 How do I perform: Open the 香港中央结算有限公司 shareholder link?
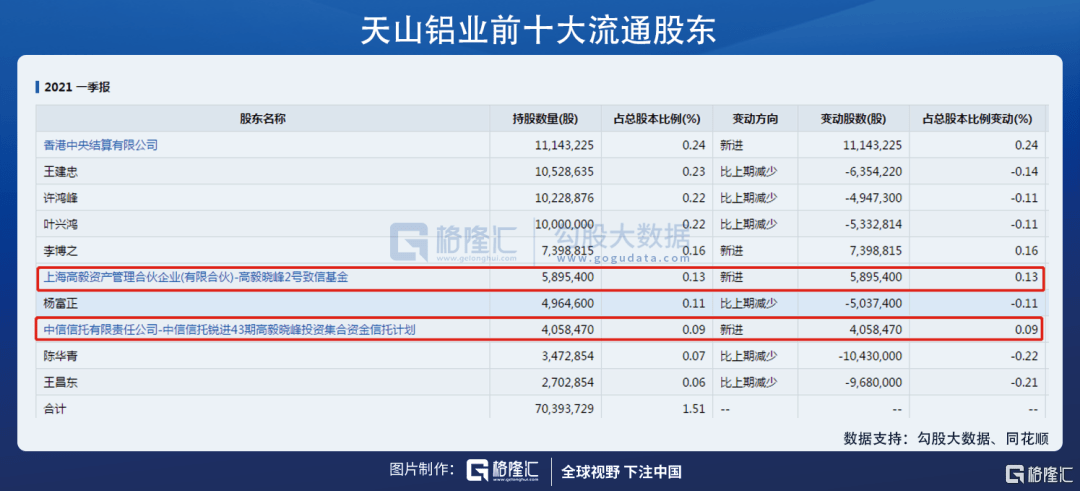(101, 145)
